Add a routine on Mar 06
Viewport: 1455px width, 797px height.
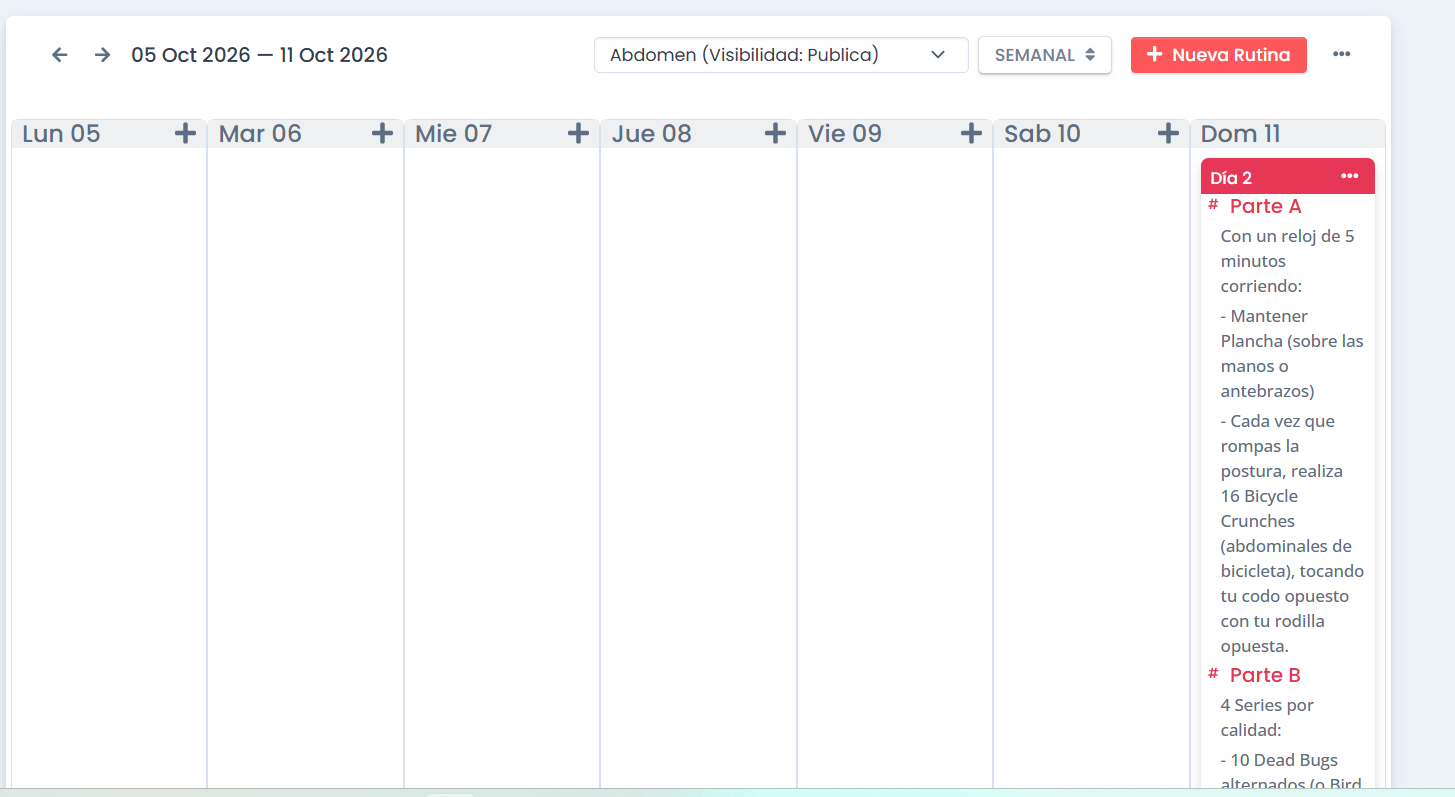click(382, 134)
